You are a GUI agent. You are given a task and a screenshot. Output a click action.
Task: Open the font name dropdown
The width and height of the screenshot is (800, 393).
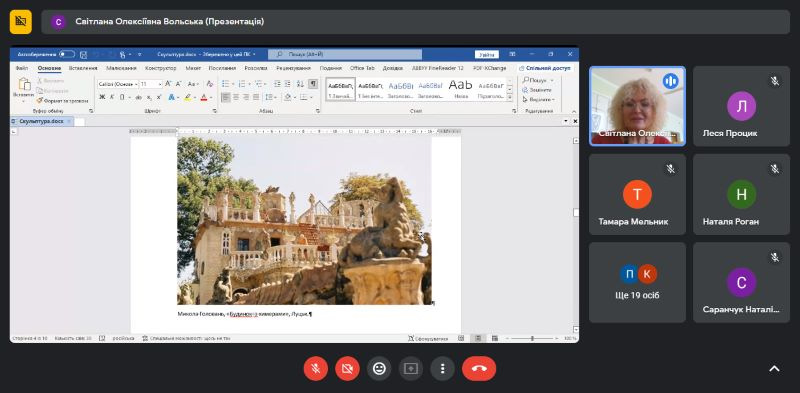[135, 84]
